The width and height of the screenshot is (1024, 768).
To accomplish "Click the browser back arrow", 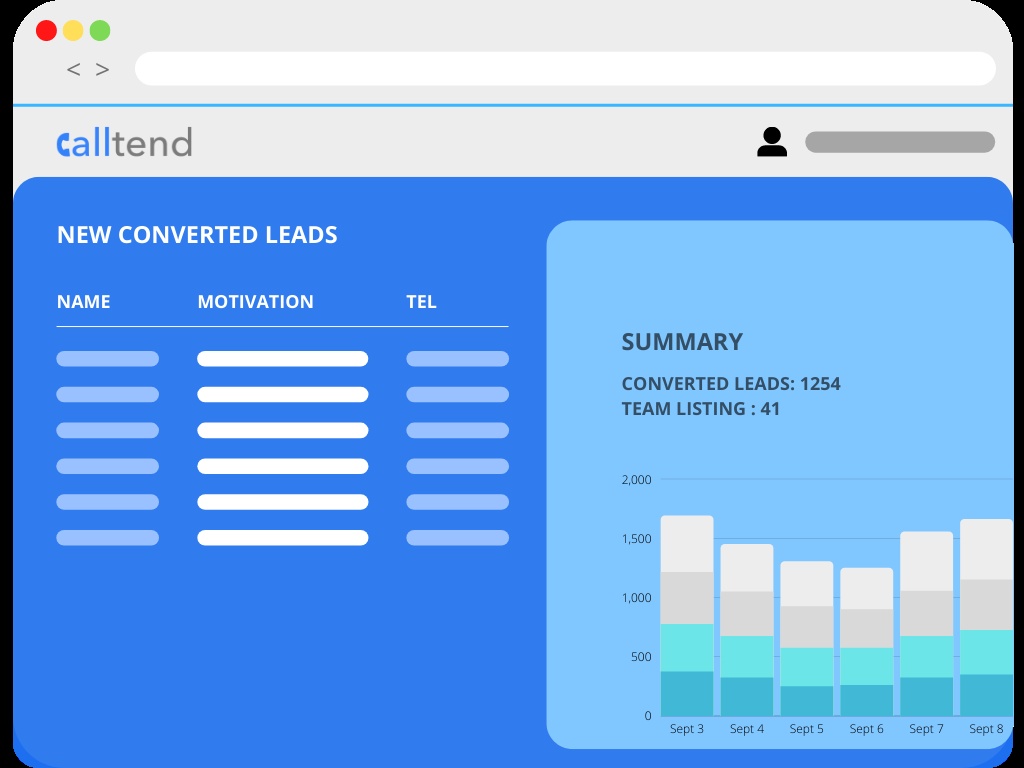I will tap(73, 69).
